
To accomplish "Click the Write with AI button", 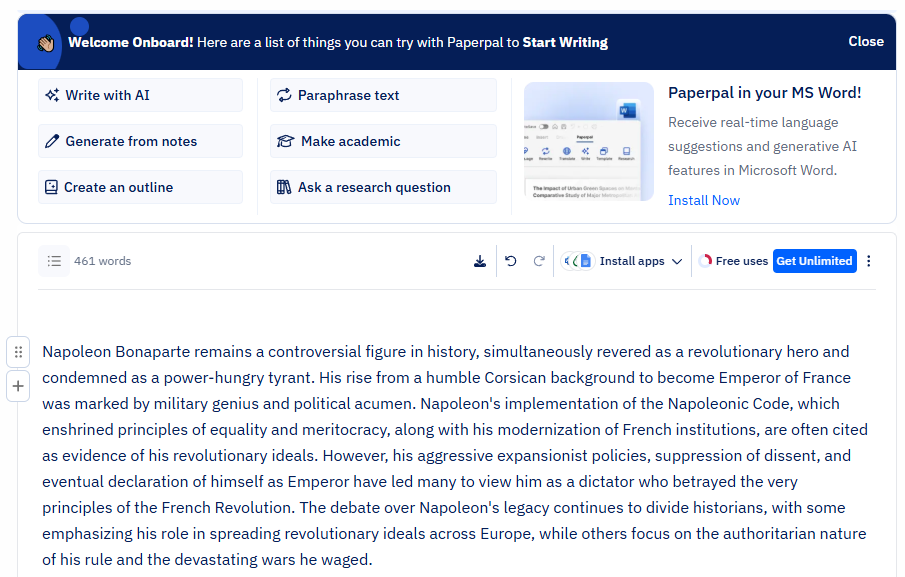I will click(140, 95).
